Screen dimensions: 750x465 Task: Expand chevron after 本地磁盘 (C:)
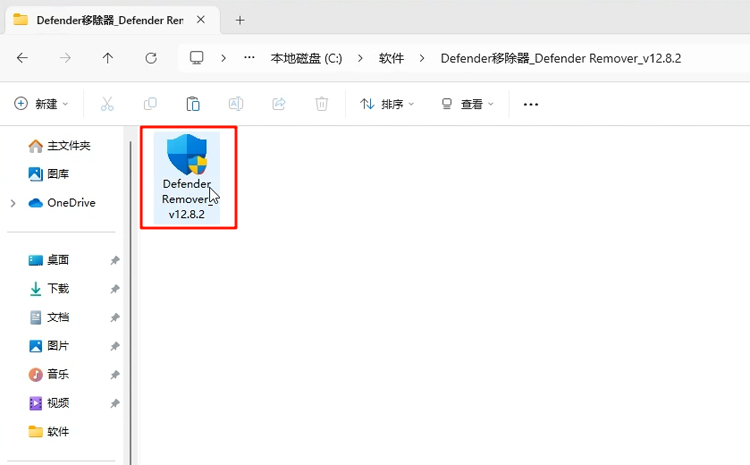click(360, 58)
